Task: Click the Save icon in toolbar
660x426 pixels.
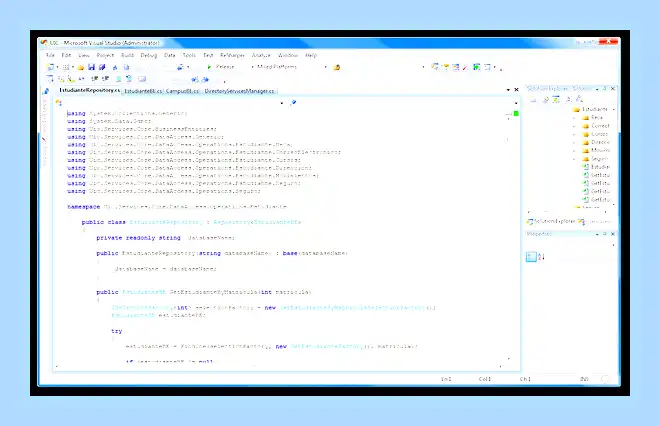Action: (91, 67)
